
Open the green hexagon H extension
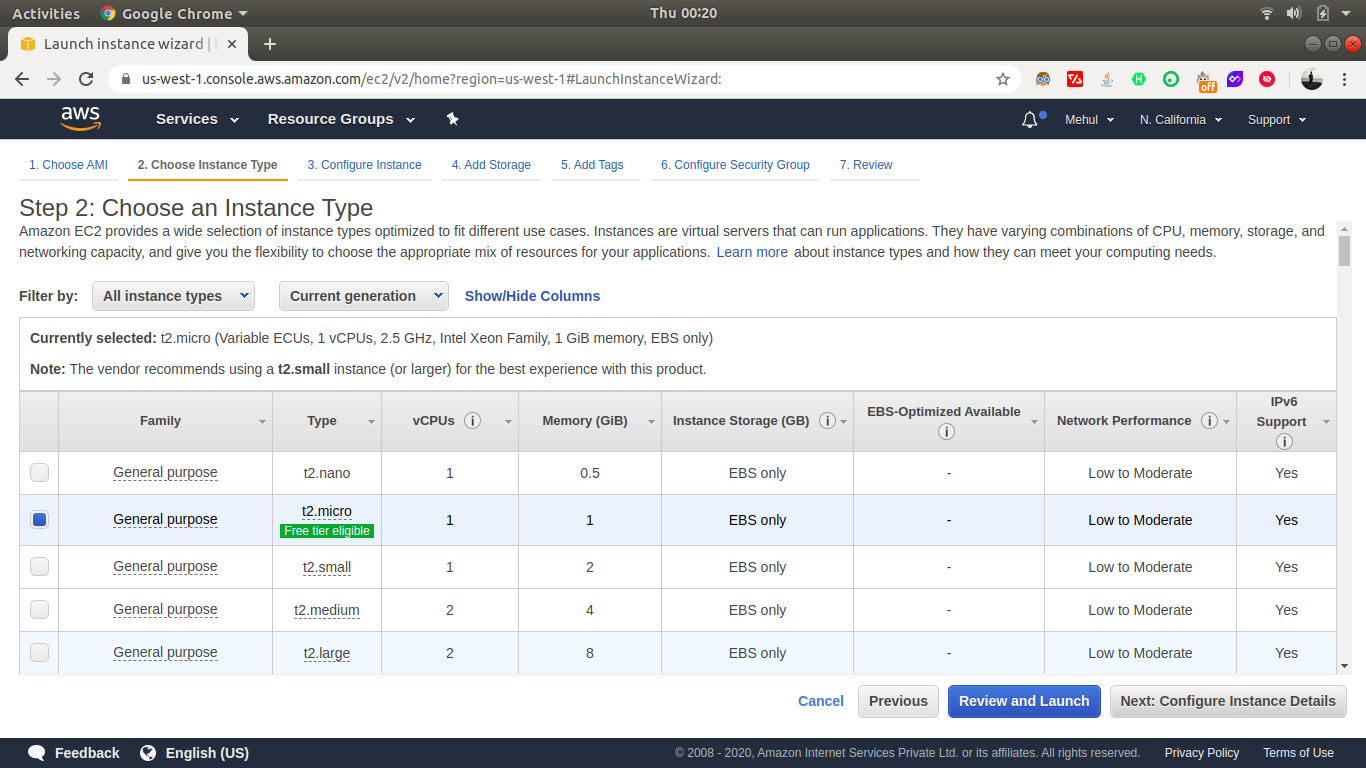pos(1139,79)
